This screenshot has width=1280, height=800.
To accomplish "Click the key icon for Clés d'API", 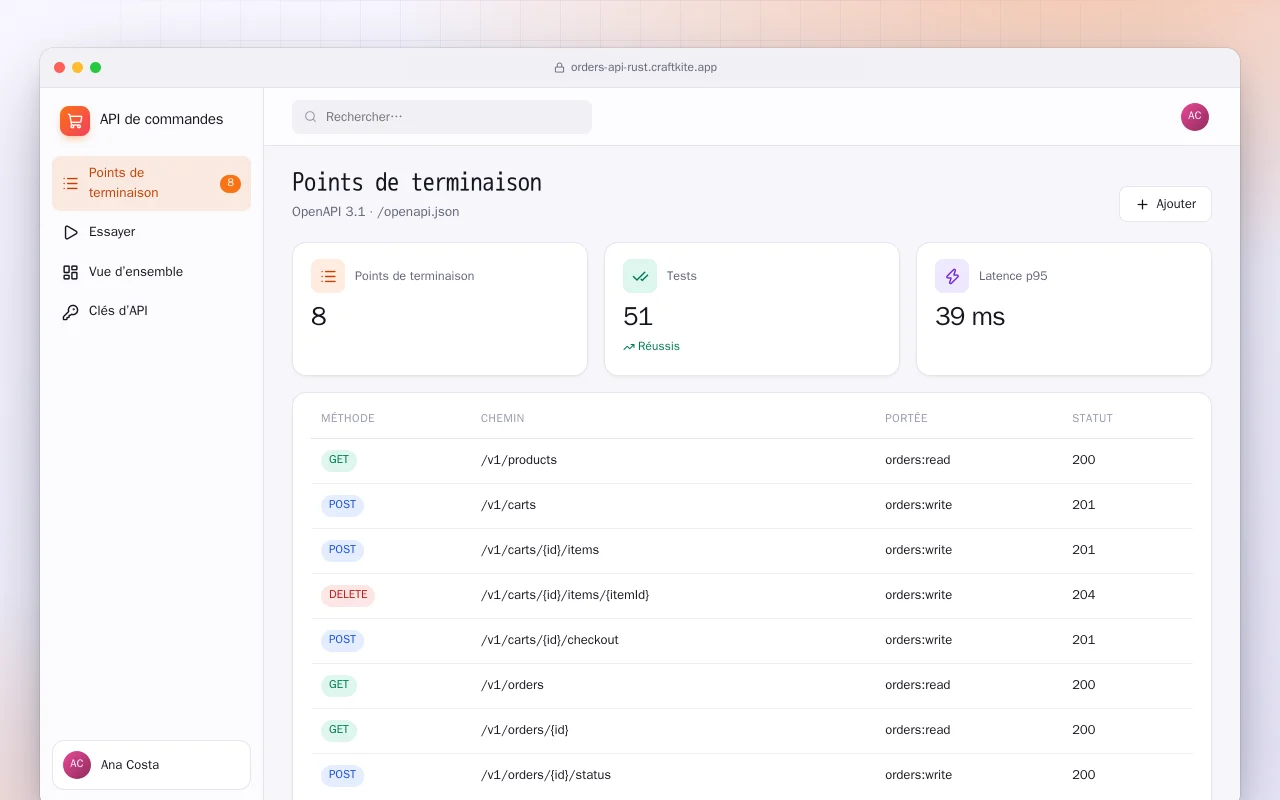I will click(x=70, y=312).
